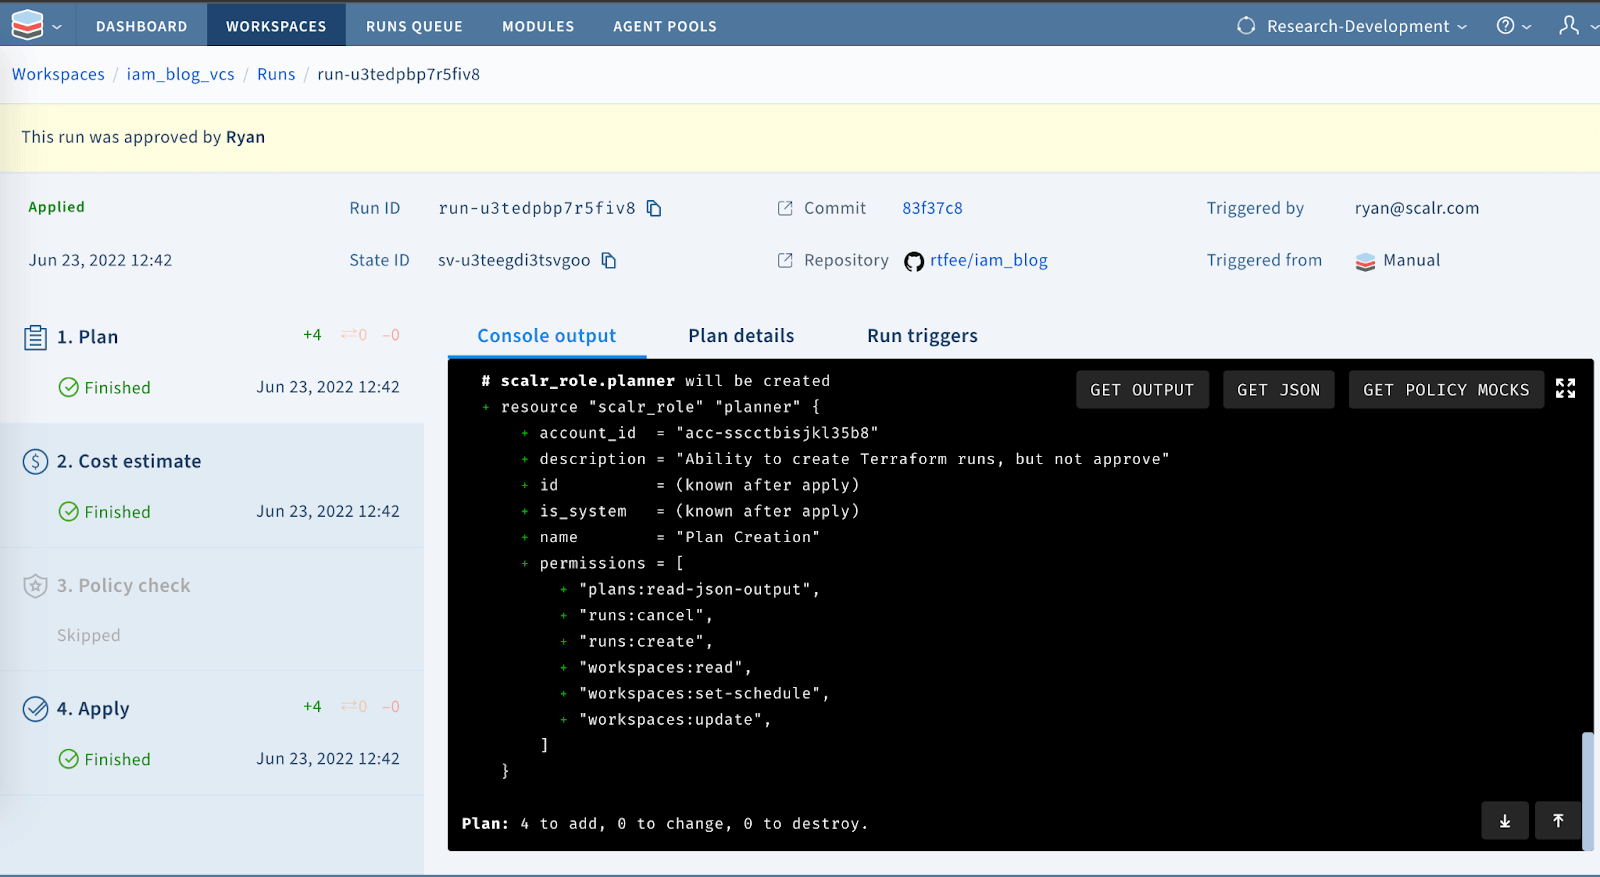Click the "workspaces:set-schedule" permission line
The width and height of the screenshot is (1600, 877).
pos(703,694)
